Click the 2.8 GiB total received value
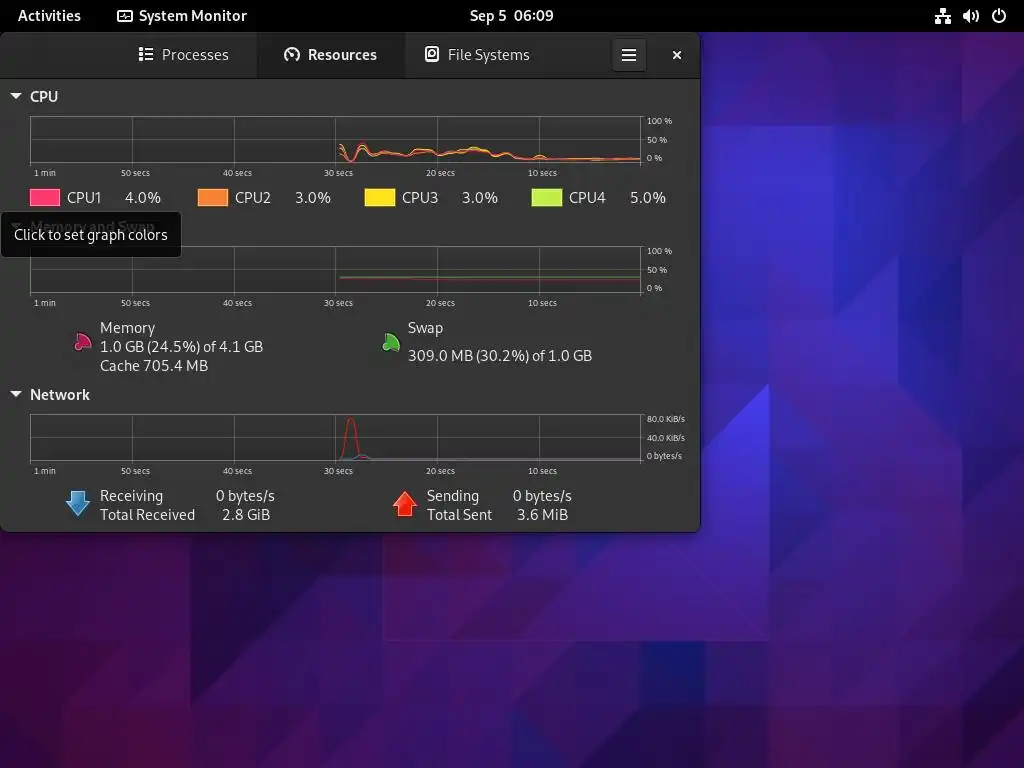 pyautogui.click(x=246, y=515)
